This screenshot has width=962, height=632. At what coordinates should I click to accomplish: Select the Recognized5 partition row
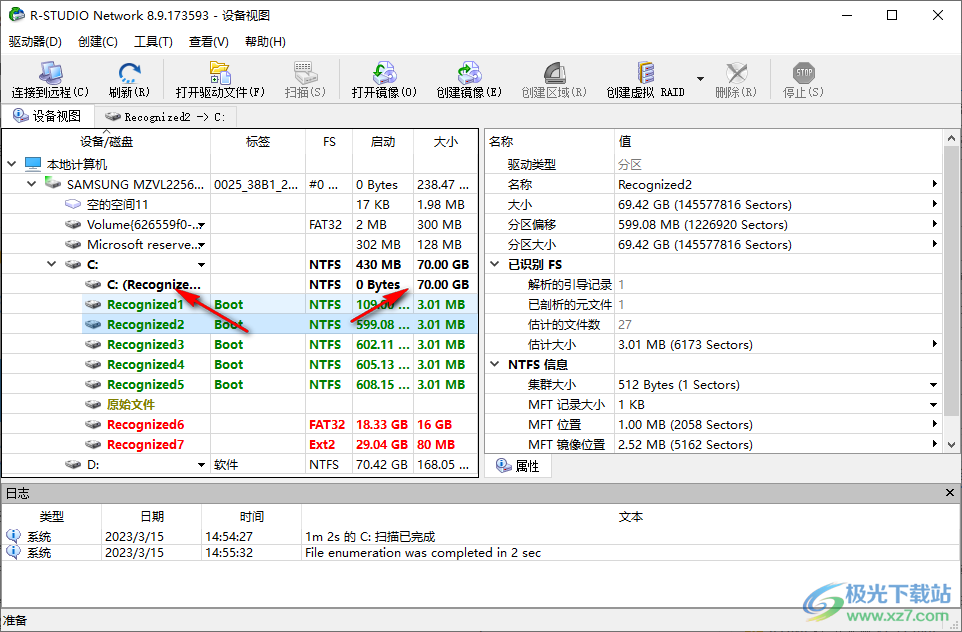(x=279, y=384)
